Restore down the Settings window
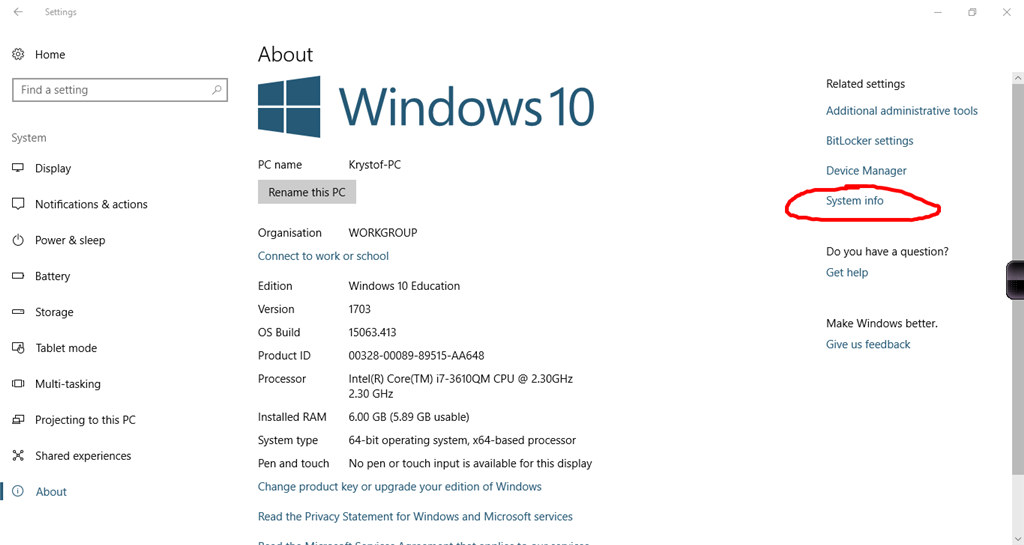Screen dimensions: 1024x545 972,12
